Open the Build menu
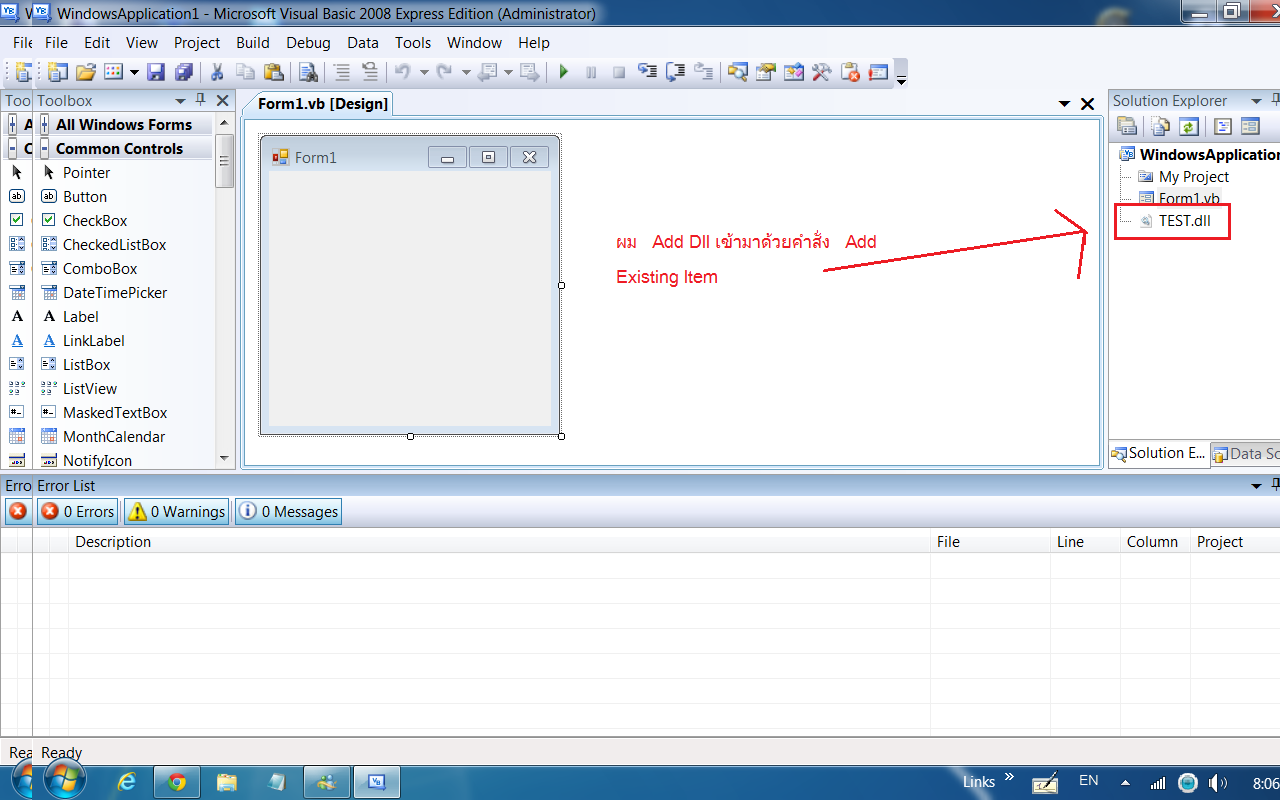Screen dimensions: 1280x800 252,43
